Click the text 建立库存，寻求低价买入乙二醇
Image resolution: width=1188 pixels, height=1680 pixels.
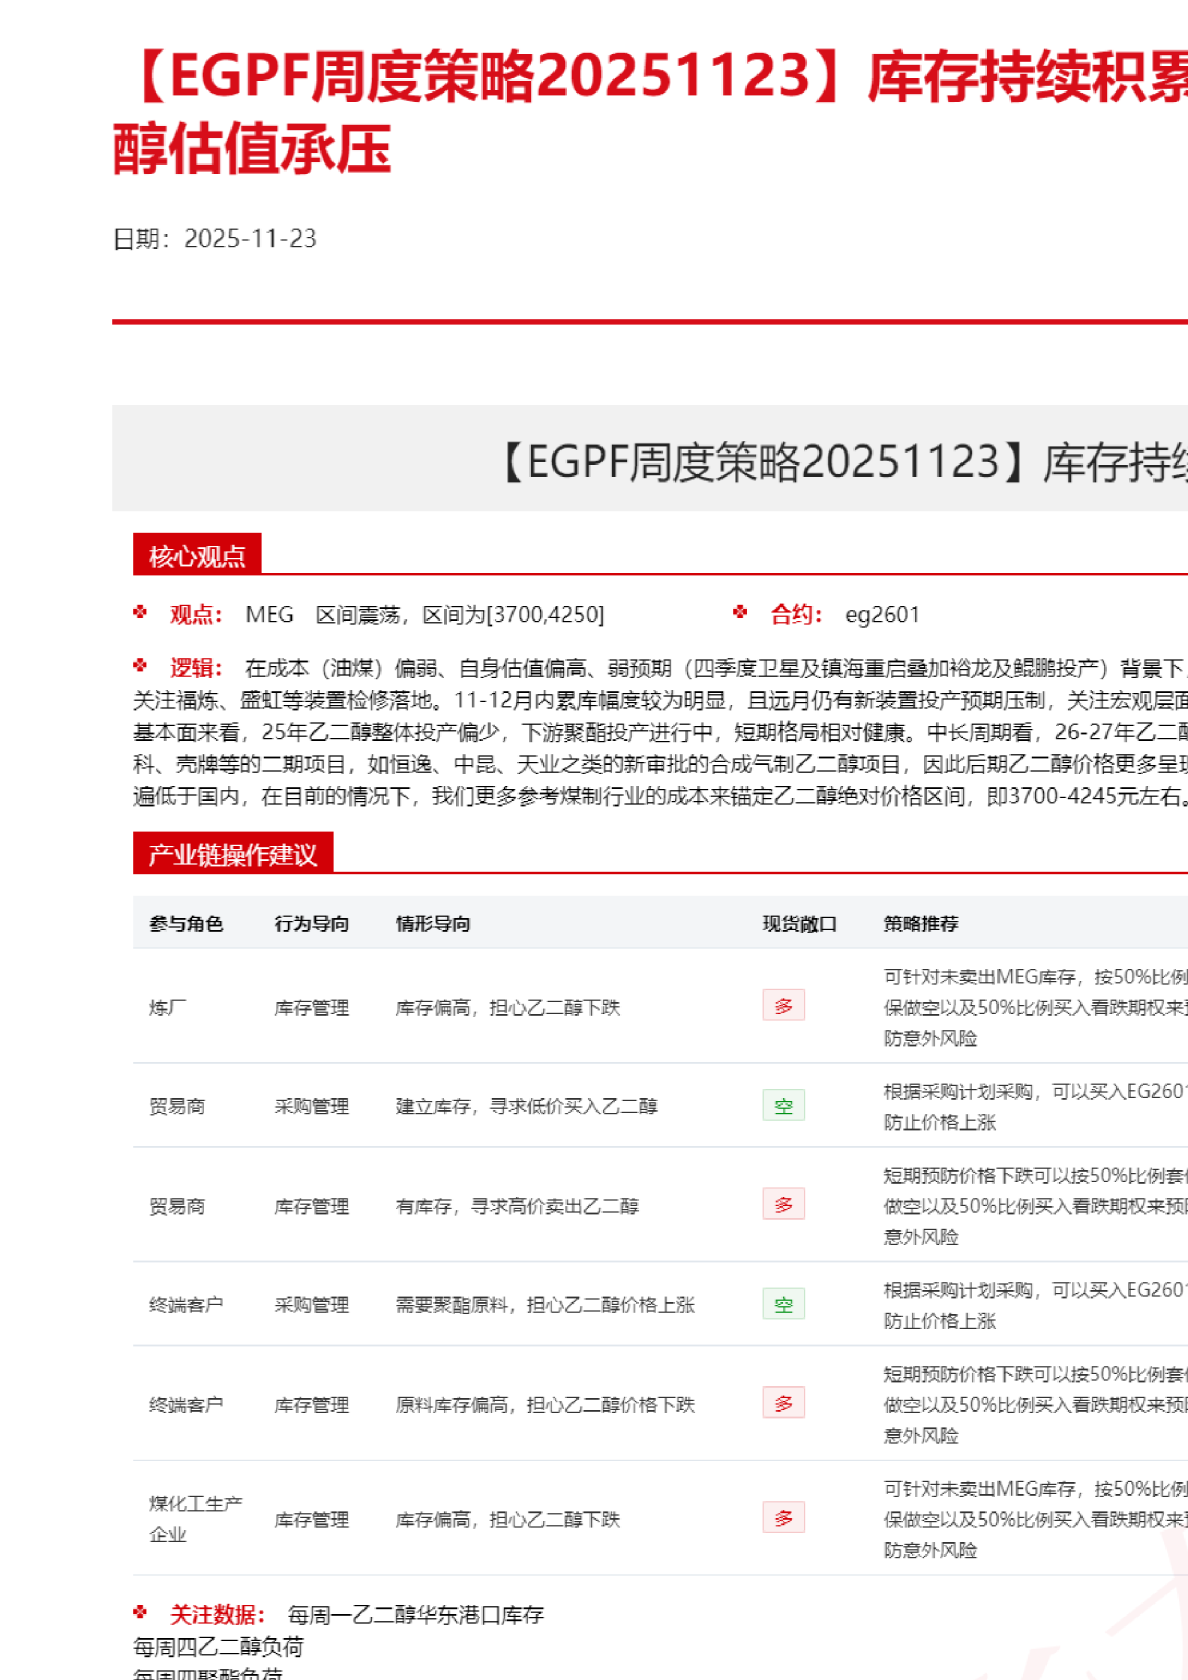pos(527,1106)
